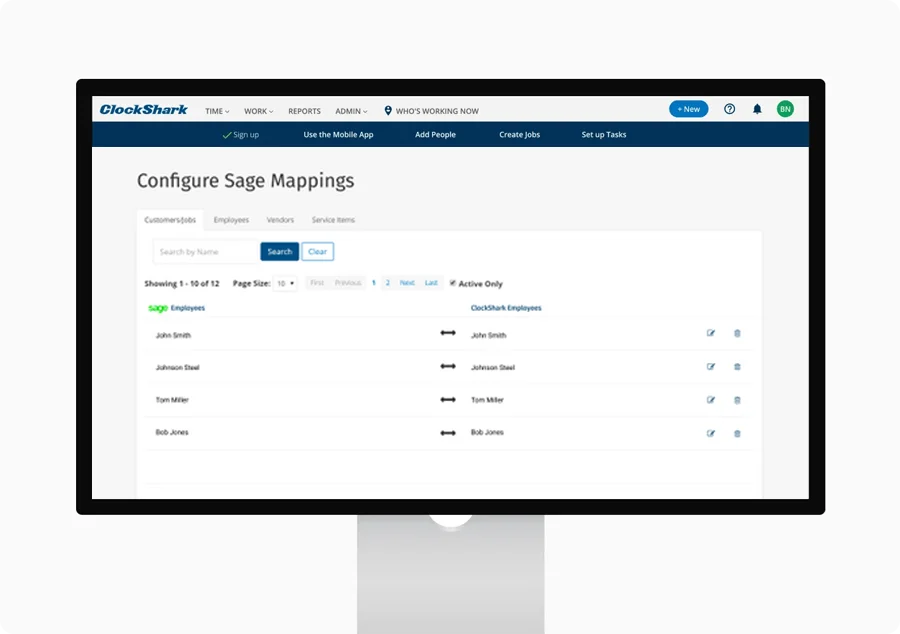Edit the John Smith mapping
Image resolution: width=900 pixels, height=634 pixels.
coord(711,333)
